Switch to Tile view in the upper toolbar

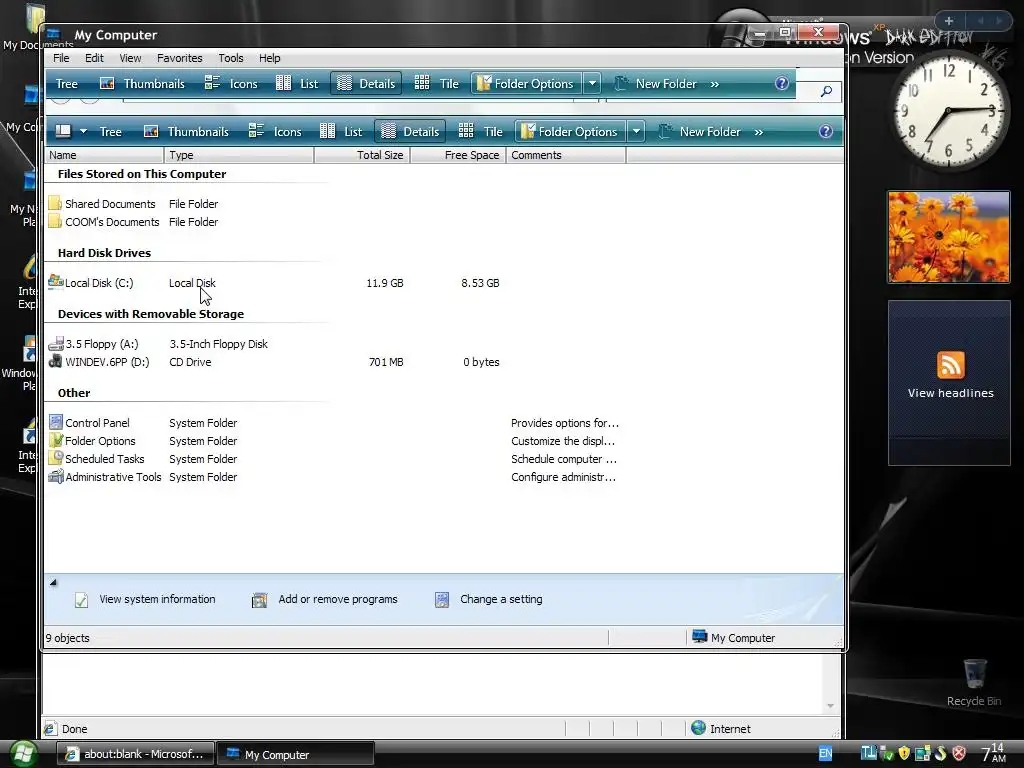click(x=436, y=84)
